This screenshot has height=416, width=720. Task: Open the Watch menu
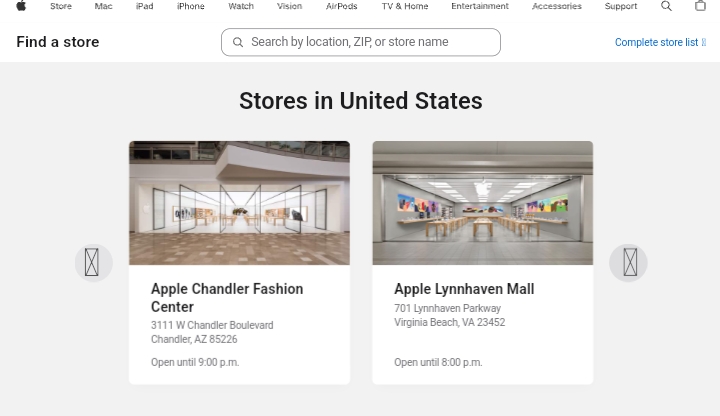241,6
